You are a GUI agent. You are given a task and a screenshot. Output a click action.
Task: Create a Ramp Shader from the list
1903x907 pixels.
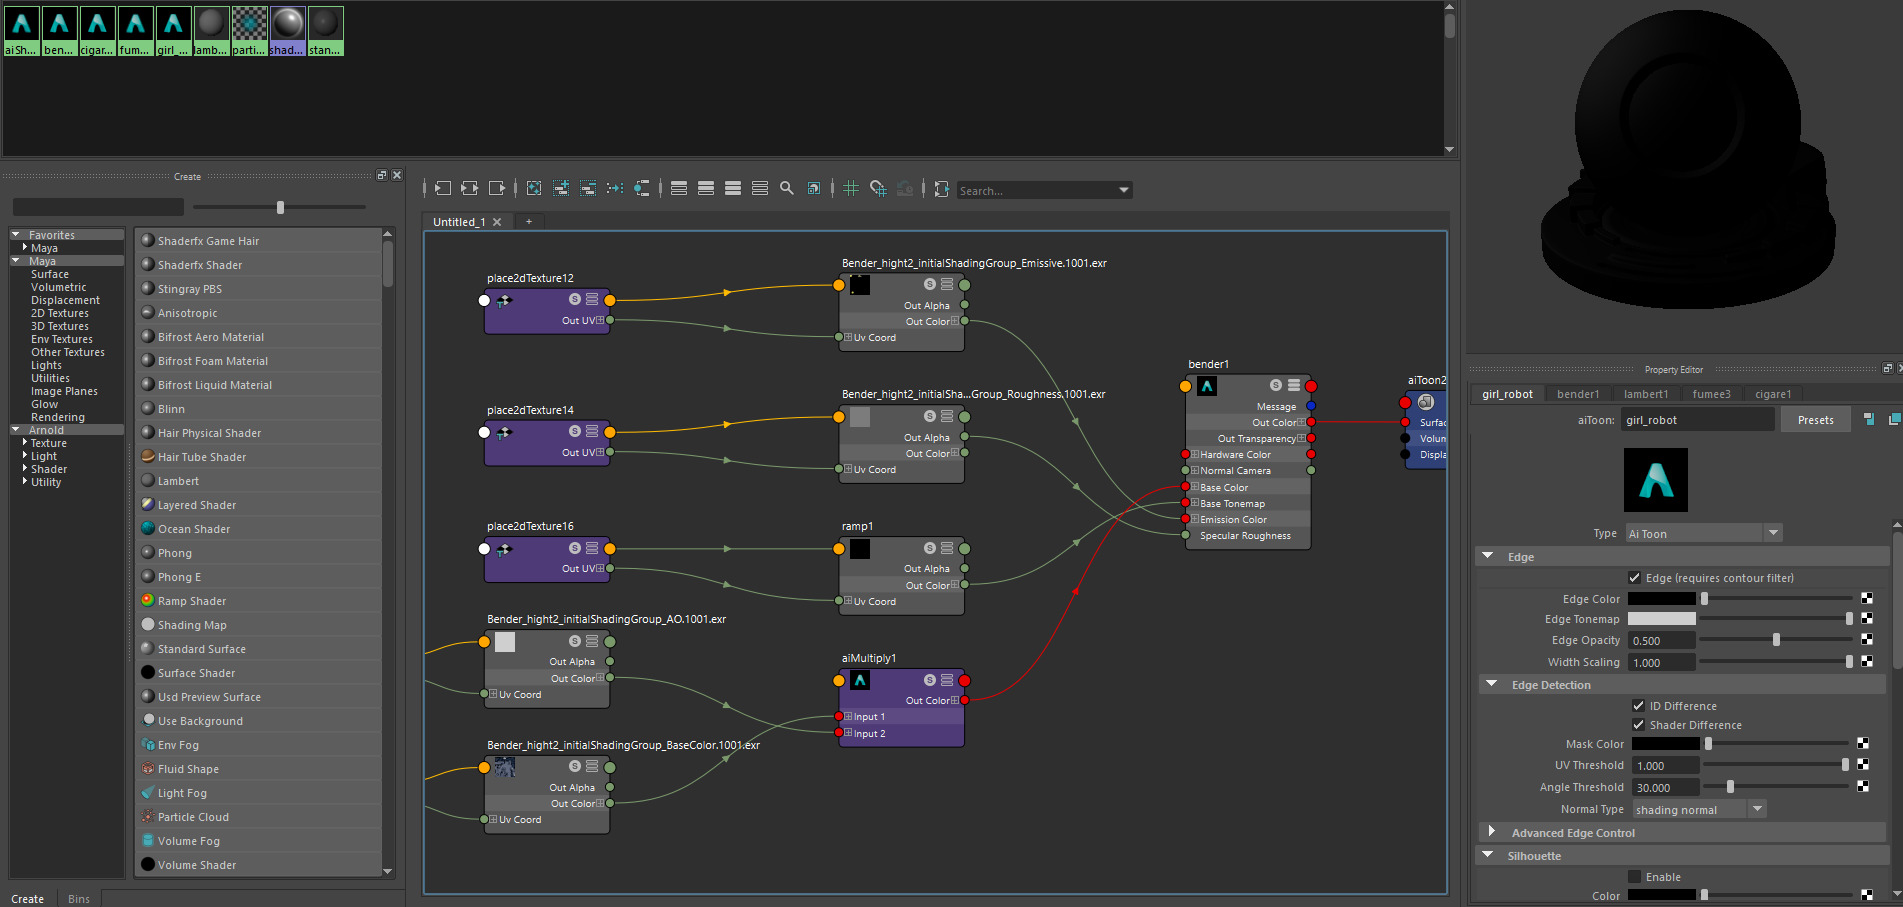pyautogui.click(x=258, y=601)
